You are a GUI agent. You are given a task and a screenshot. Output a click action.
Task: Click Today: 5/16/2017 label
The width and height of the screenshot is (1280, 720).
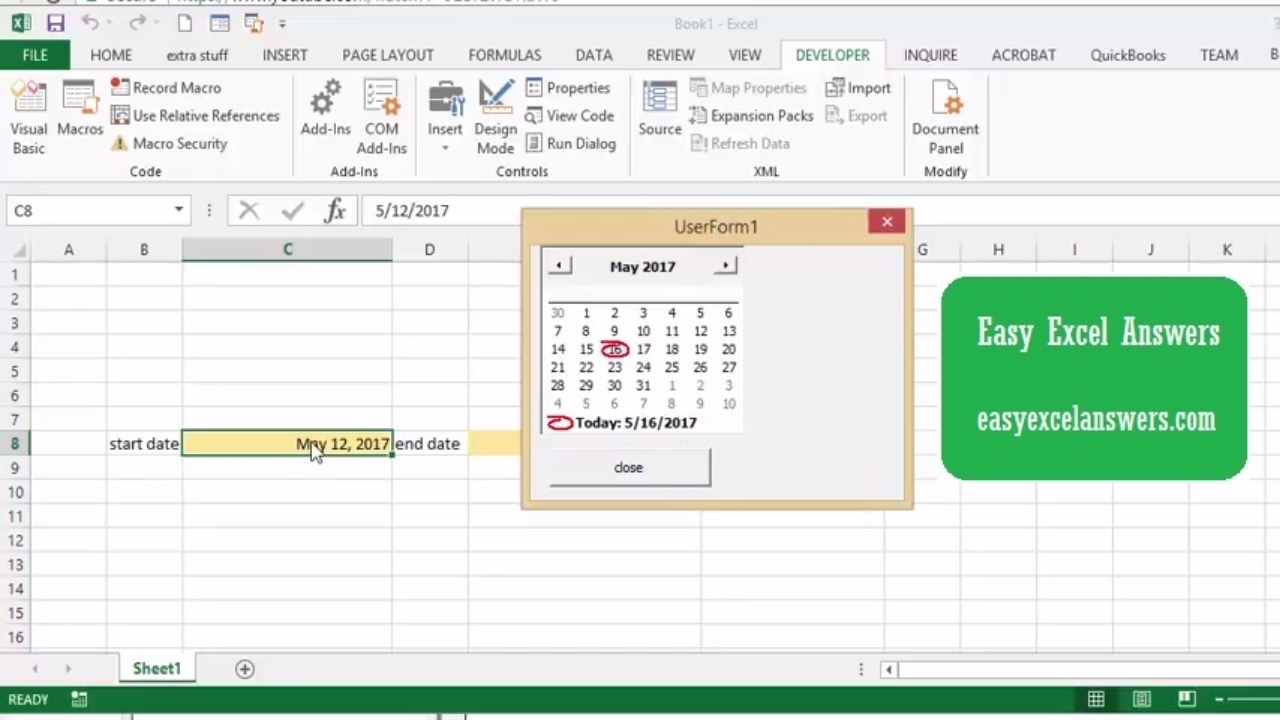click(x=636, y=422)
